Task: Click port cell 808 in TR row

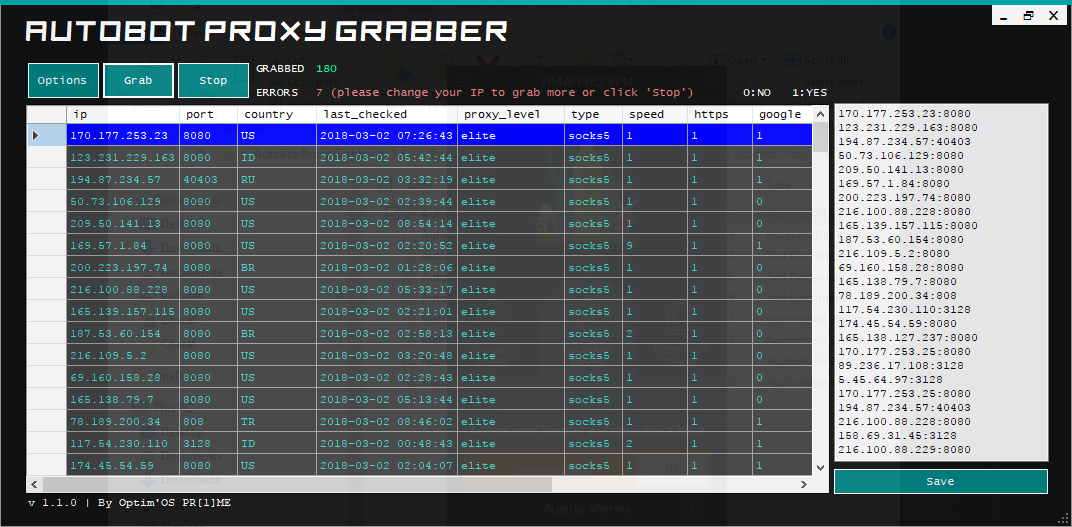Action: click(209, 422)
